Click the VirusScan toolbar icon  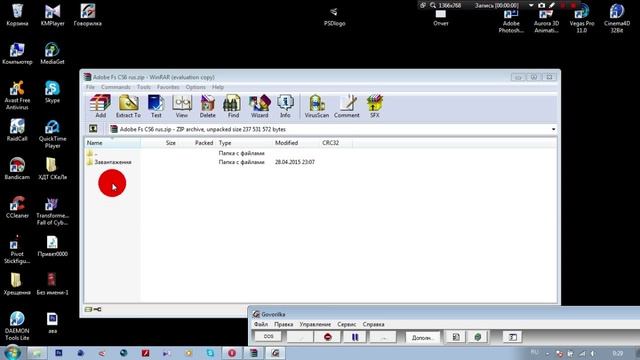(317, 106)
